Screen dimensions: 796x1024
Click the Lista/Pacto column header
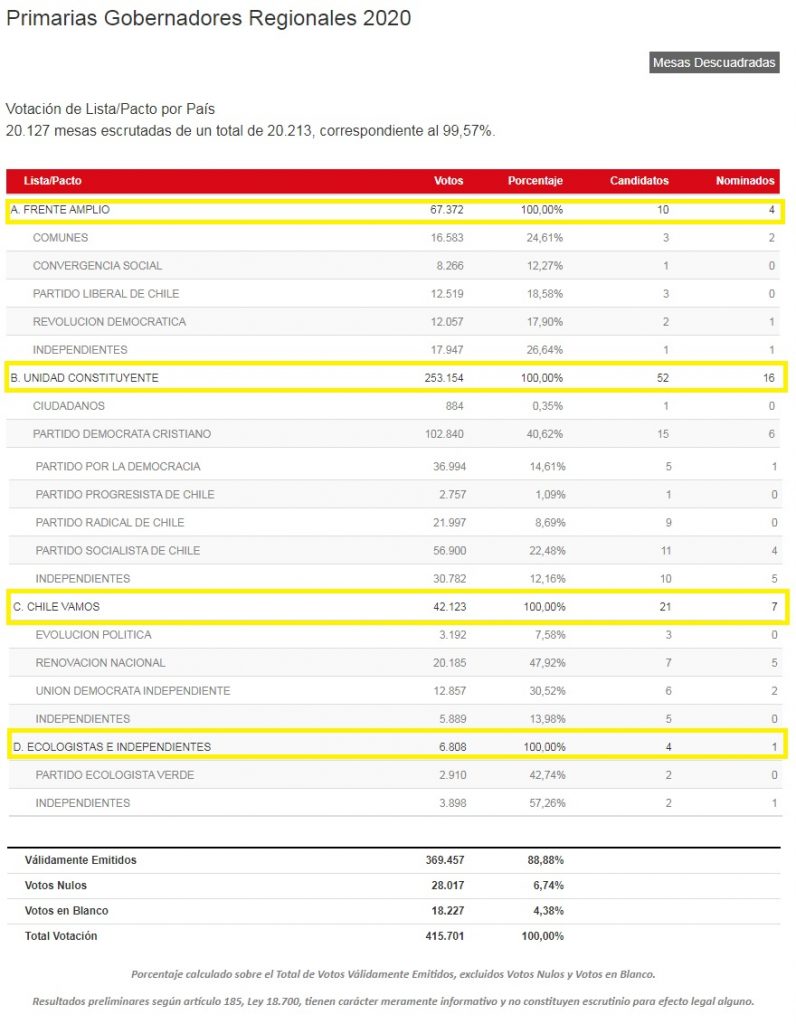click(53, 181)
